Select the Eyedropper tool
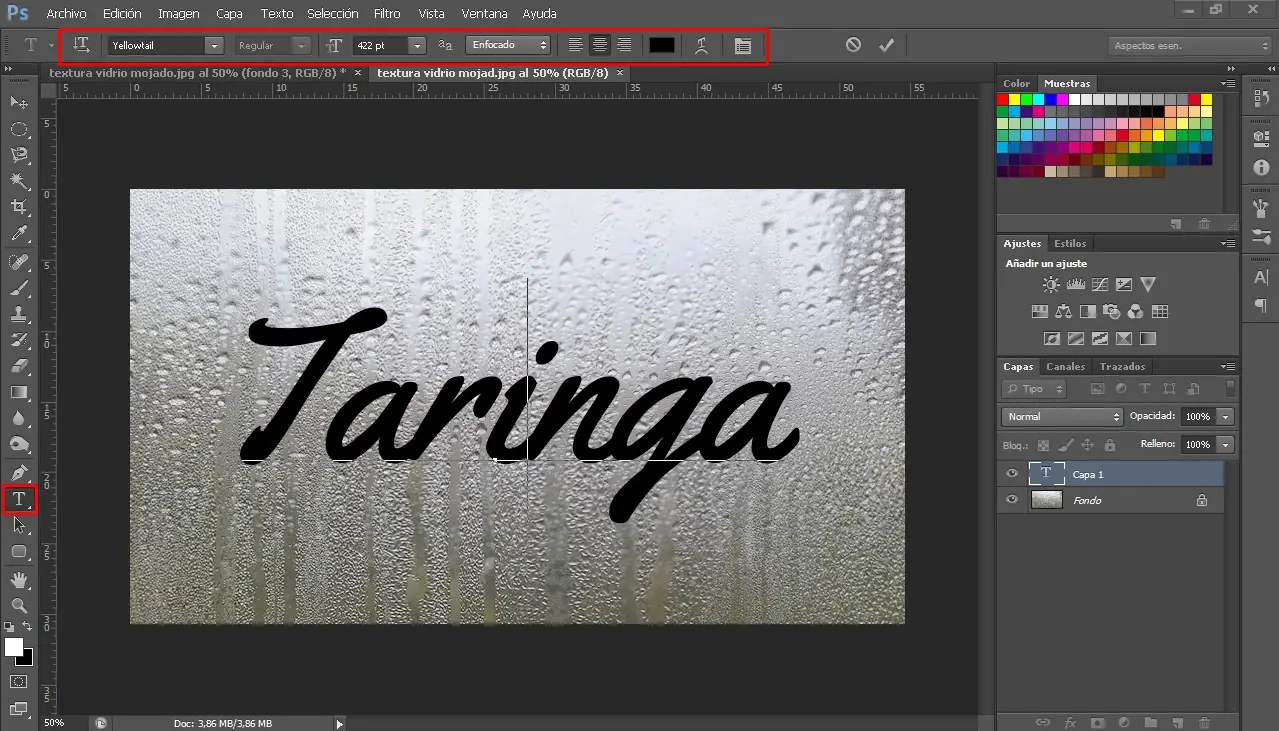The height and width of the screenshot is (731, 1279). pyautogui.click(x=19, y=234)
